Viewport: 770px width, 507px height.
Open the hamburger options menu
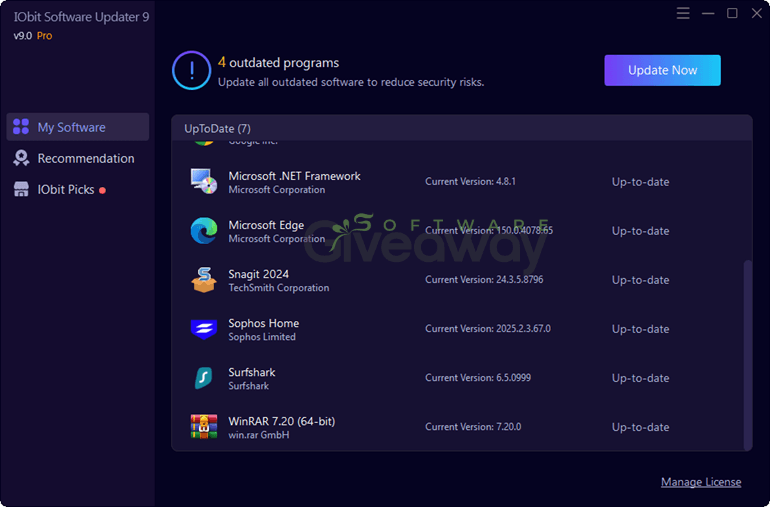683,13
